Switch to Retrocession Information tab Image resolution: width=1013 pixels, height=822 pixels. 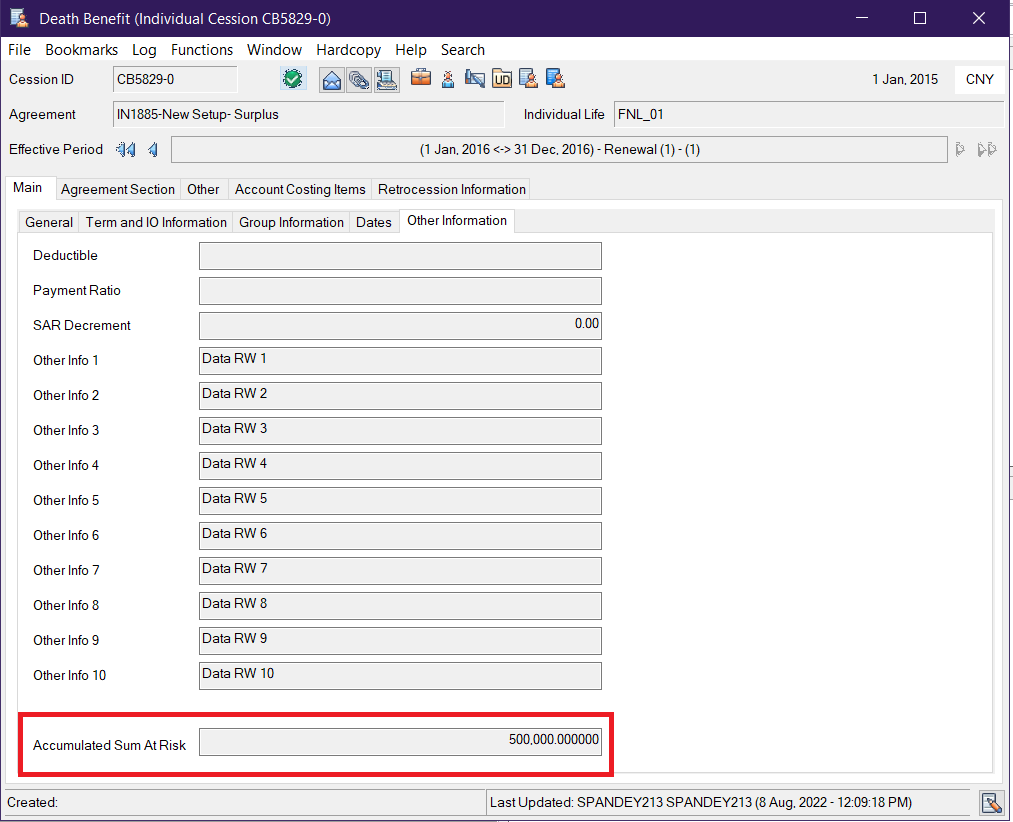click(451, 189)
